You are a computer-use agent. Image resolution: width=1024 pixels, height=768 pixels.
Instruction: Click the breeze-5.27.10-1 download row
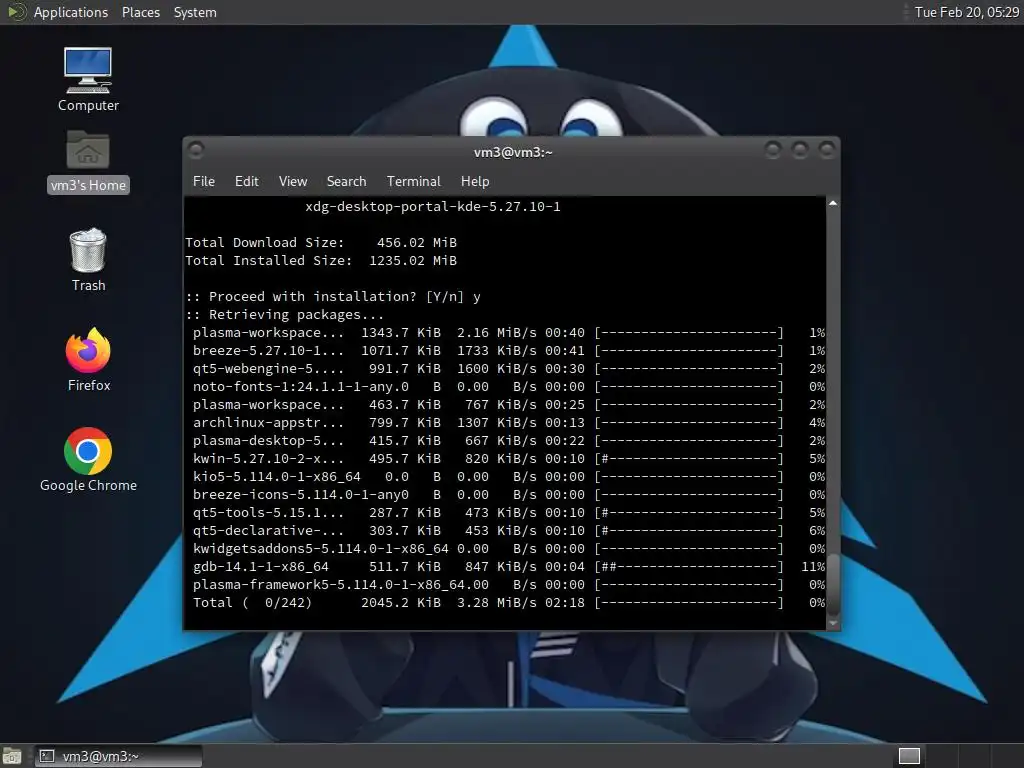tap(509, 351)
